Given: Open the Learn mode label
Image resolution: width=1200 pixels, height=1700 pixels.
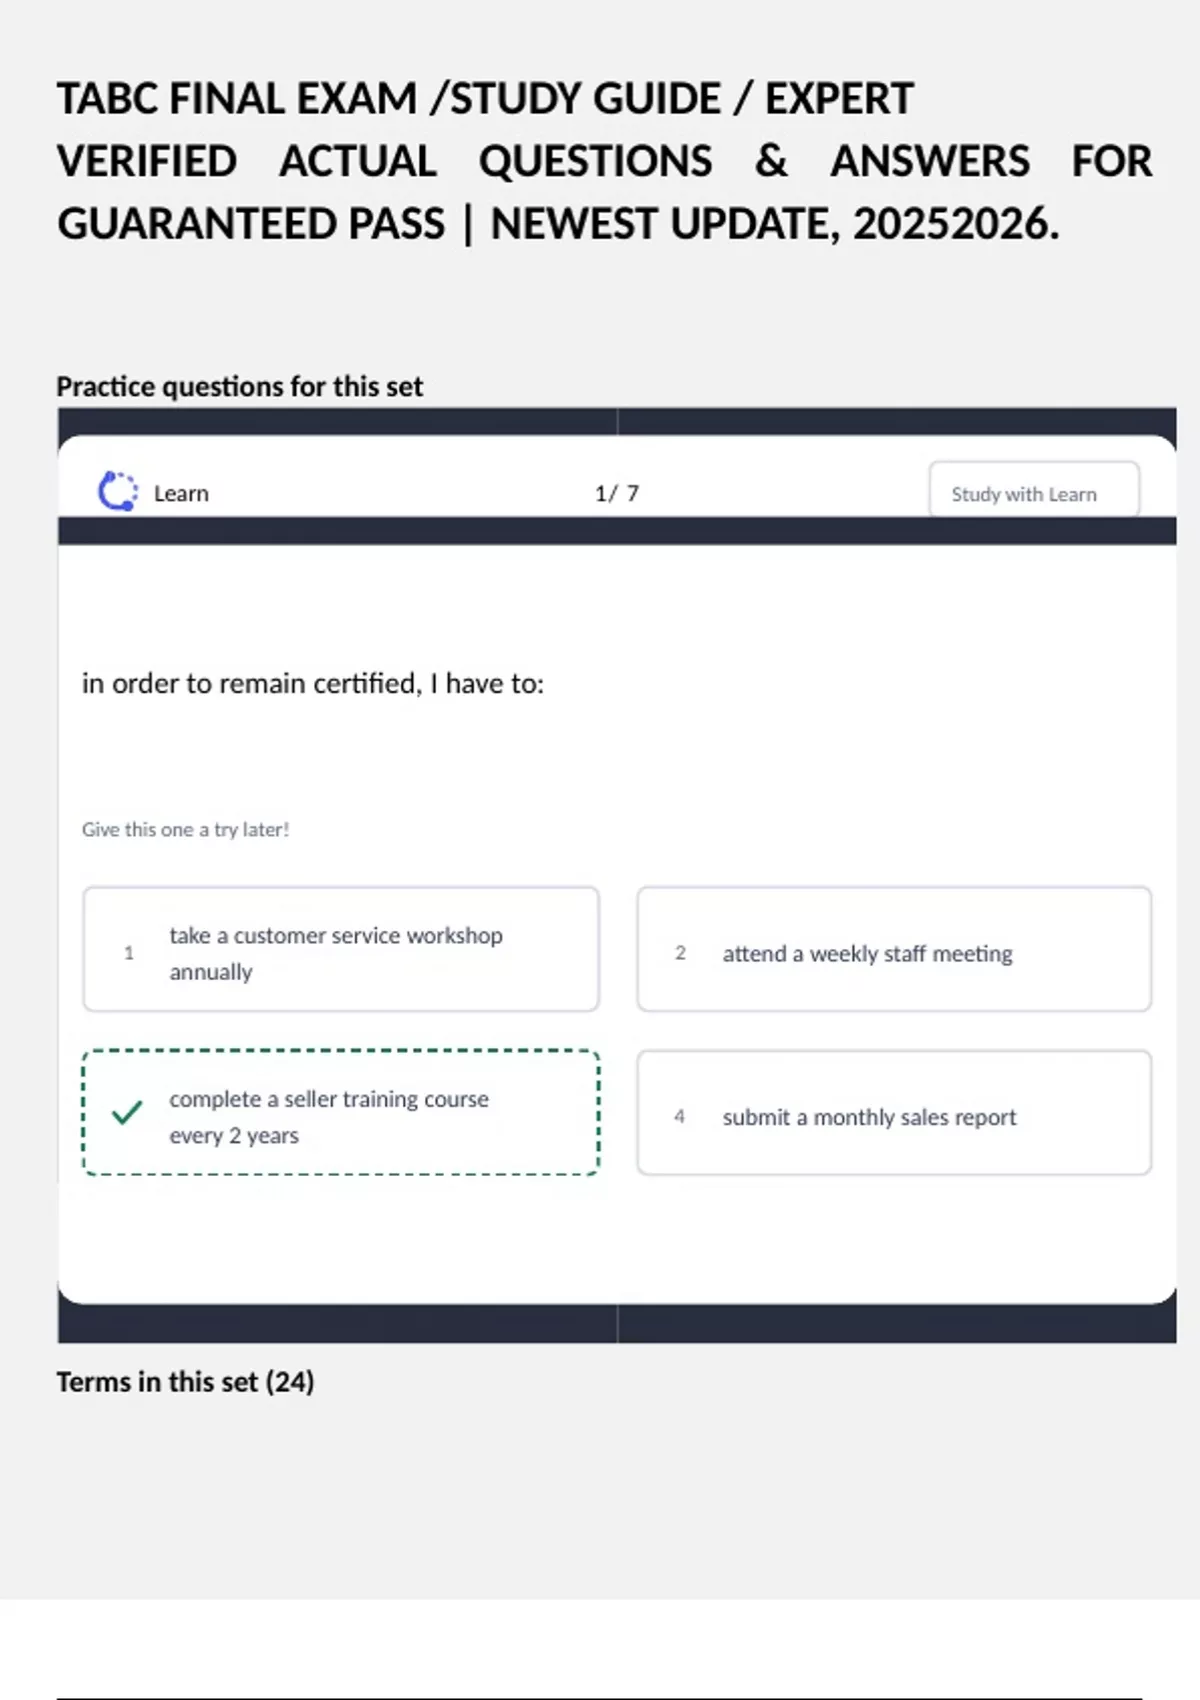Looking at the screenshot, I should tap(181, 494).
